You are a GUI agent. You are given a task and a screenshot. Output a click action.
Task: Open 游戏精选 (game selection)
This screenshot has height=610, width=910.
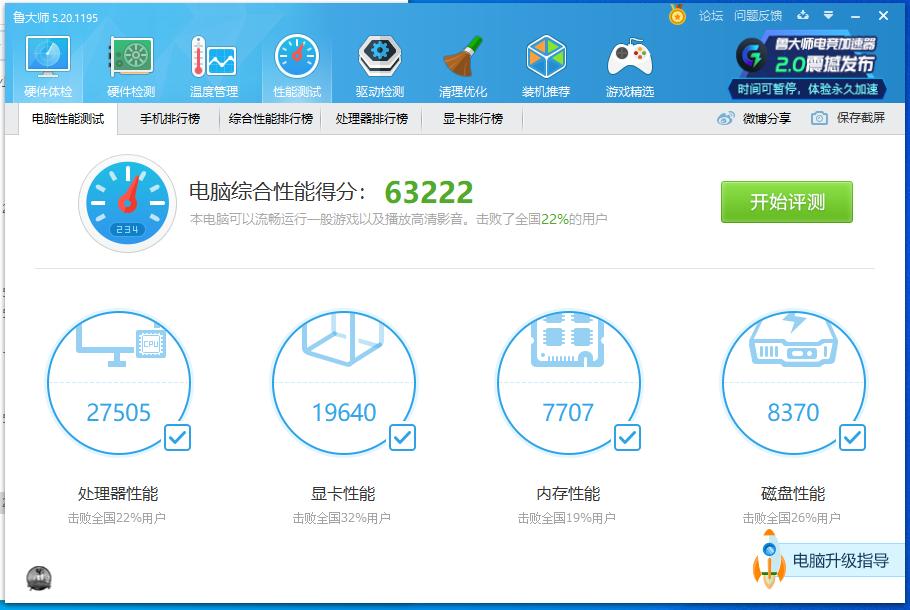(x=628, y=65)
